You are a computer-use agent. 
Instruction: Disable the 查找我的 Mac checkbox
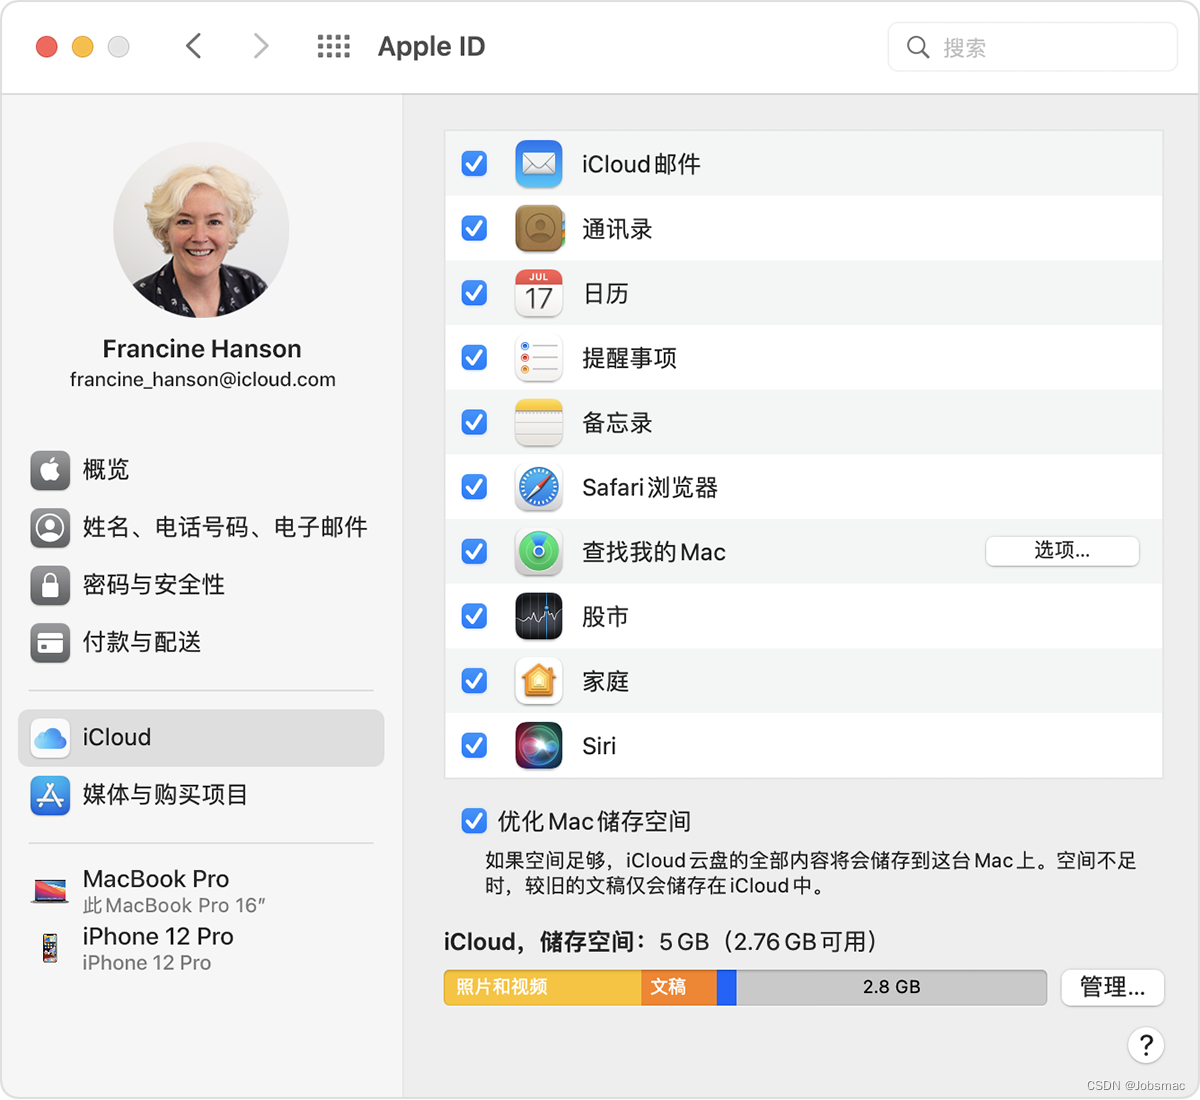click(x=474, y=552)
